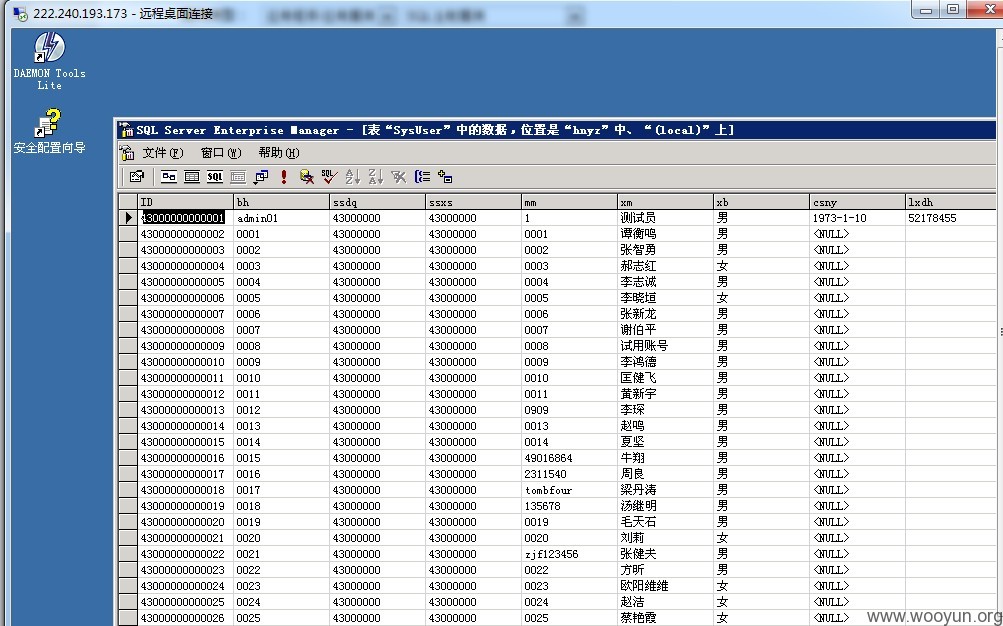
Task: Select the row selector for ID 43000000000002
Action: click(x=128, y=234)
